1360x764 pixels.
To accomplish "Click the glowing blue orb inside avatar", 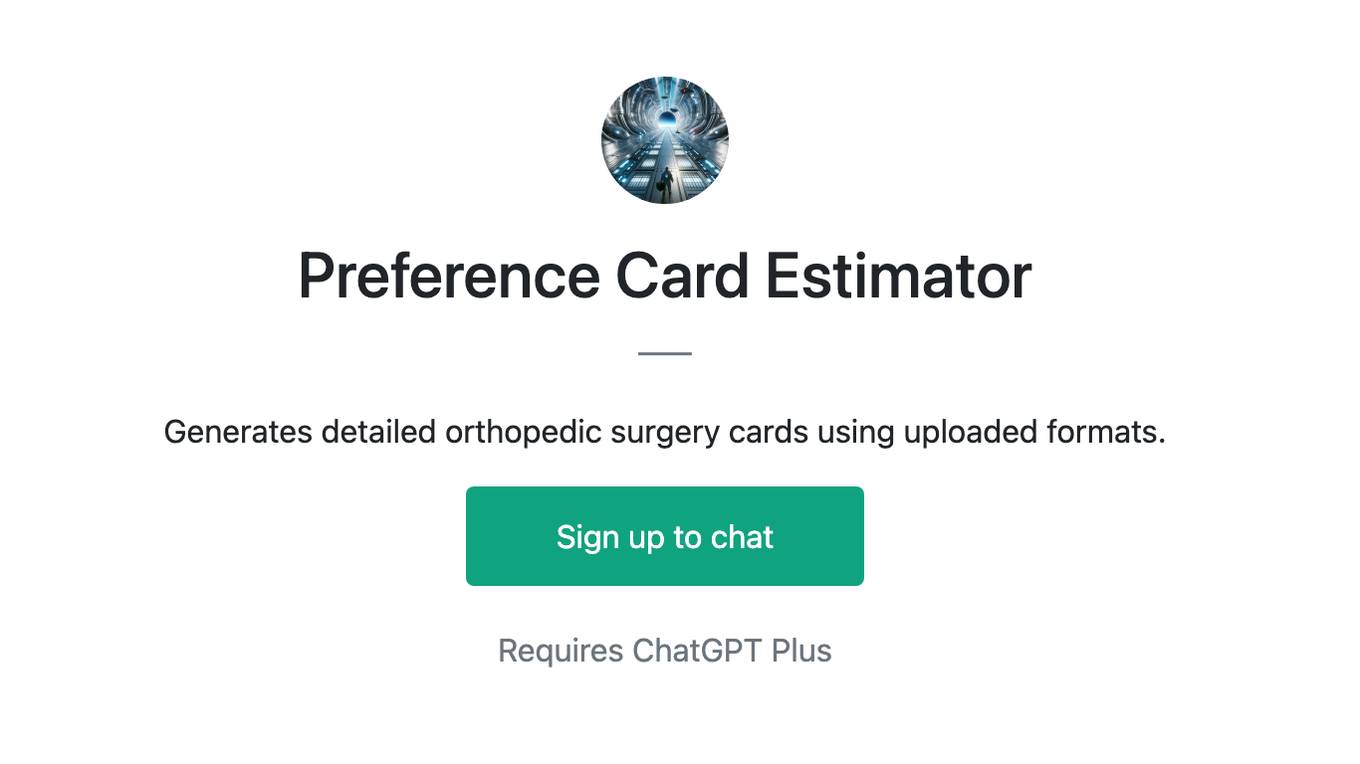I will (x=666, y=120).
